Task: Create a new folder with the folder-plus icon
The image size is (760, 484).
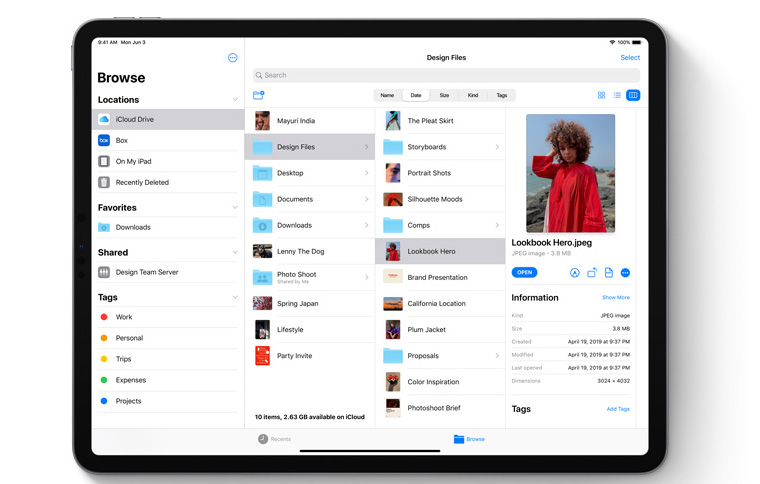Action: point(258,95)
